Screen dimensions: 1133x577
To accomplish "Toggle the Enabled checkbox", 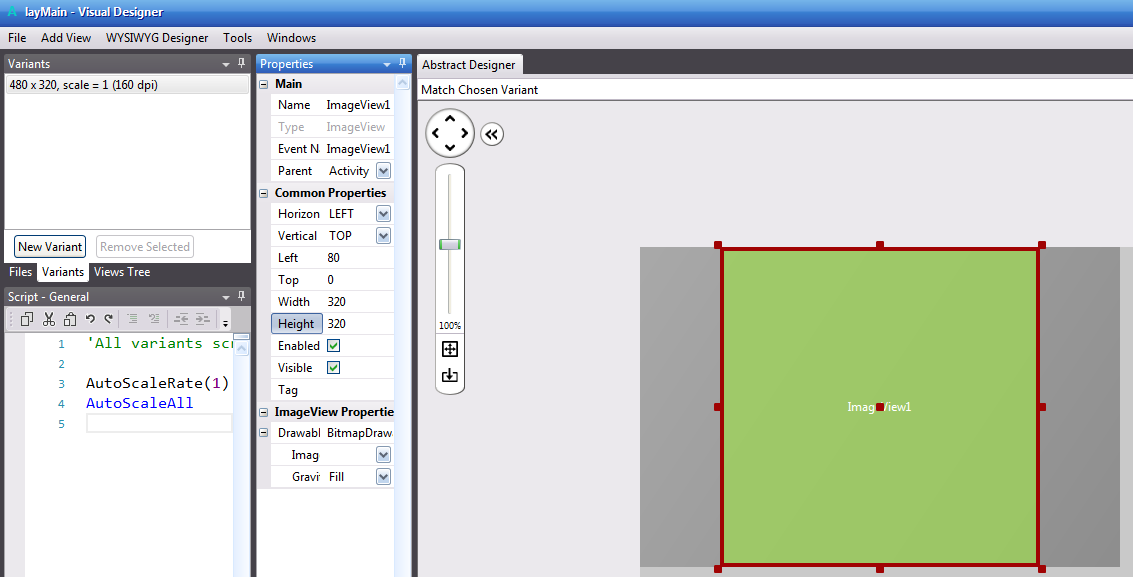I will (333, 346).
